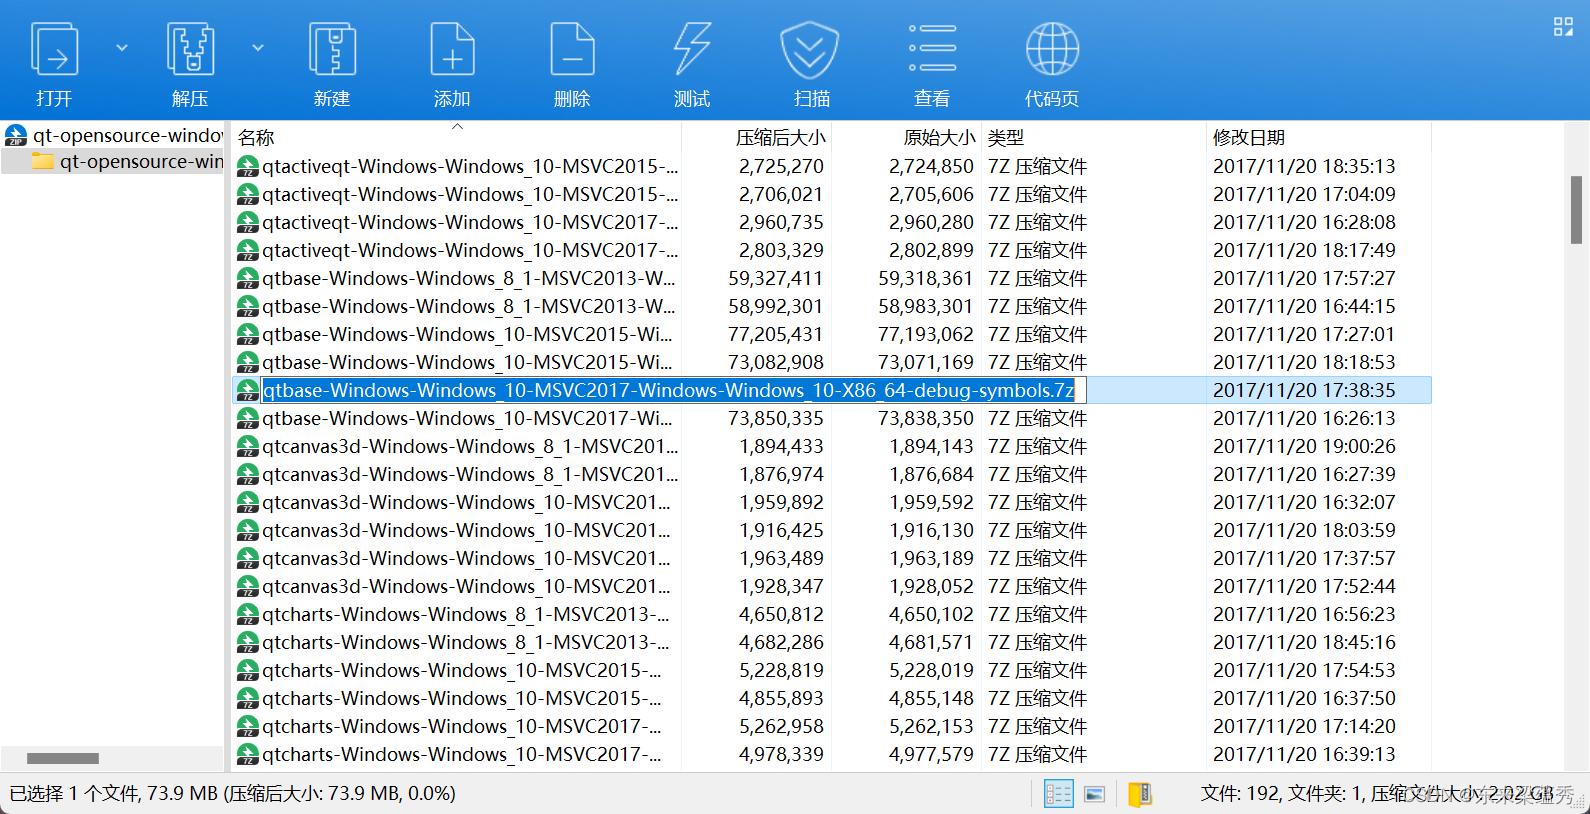Click the grid layout icon at top right
1590x814 pixels.
(1563, 27)
